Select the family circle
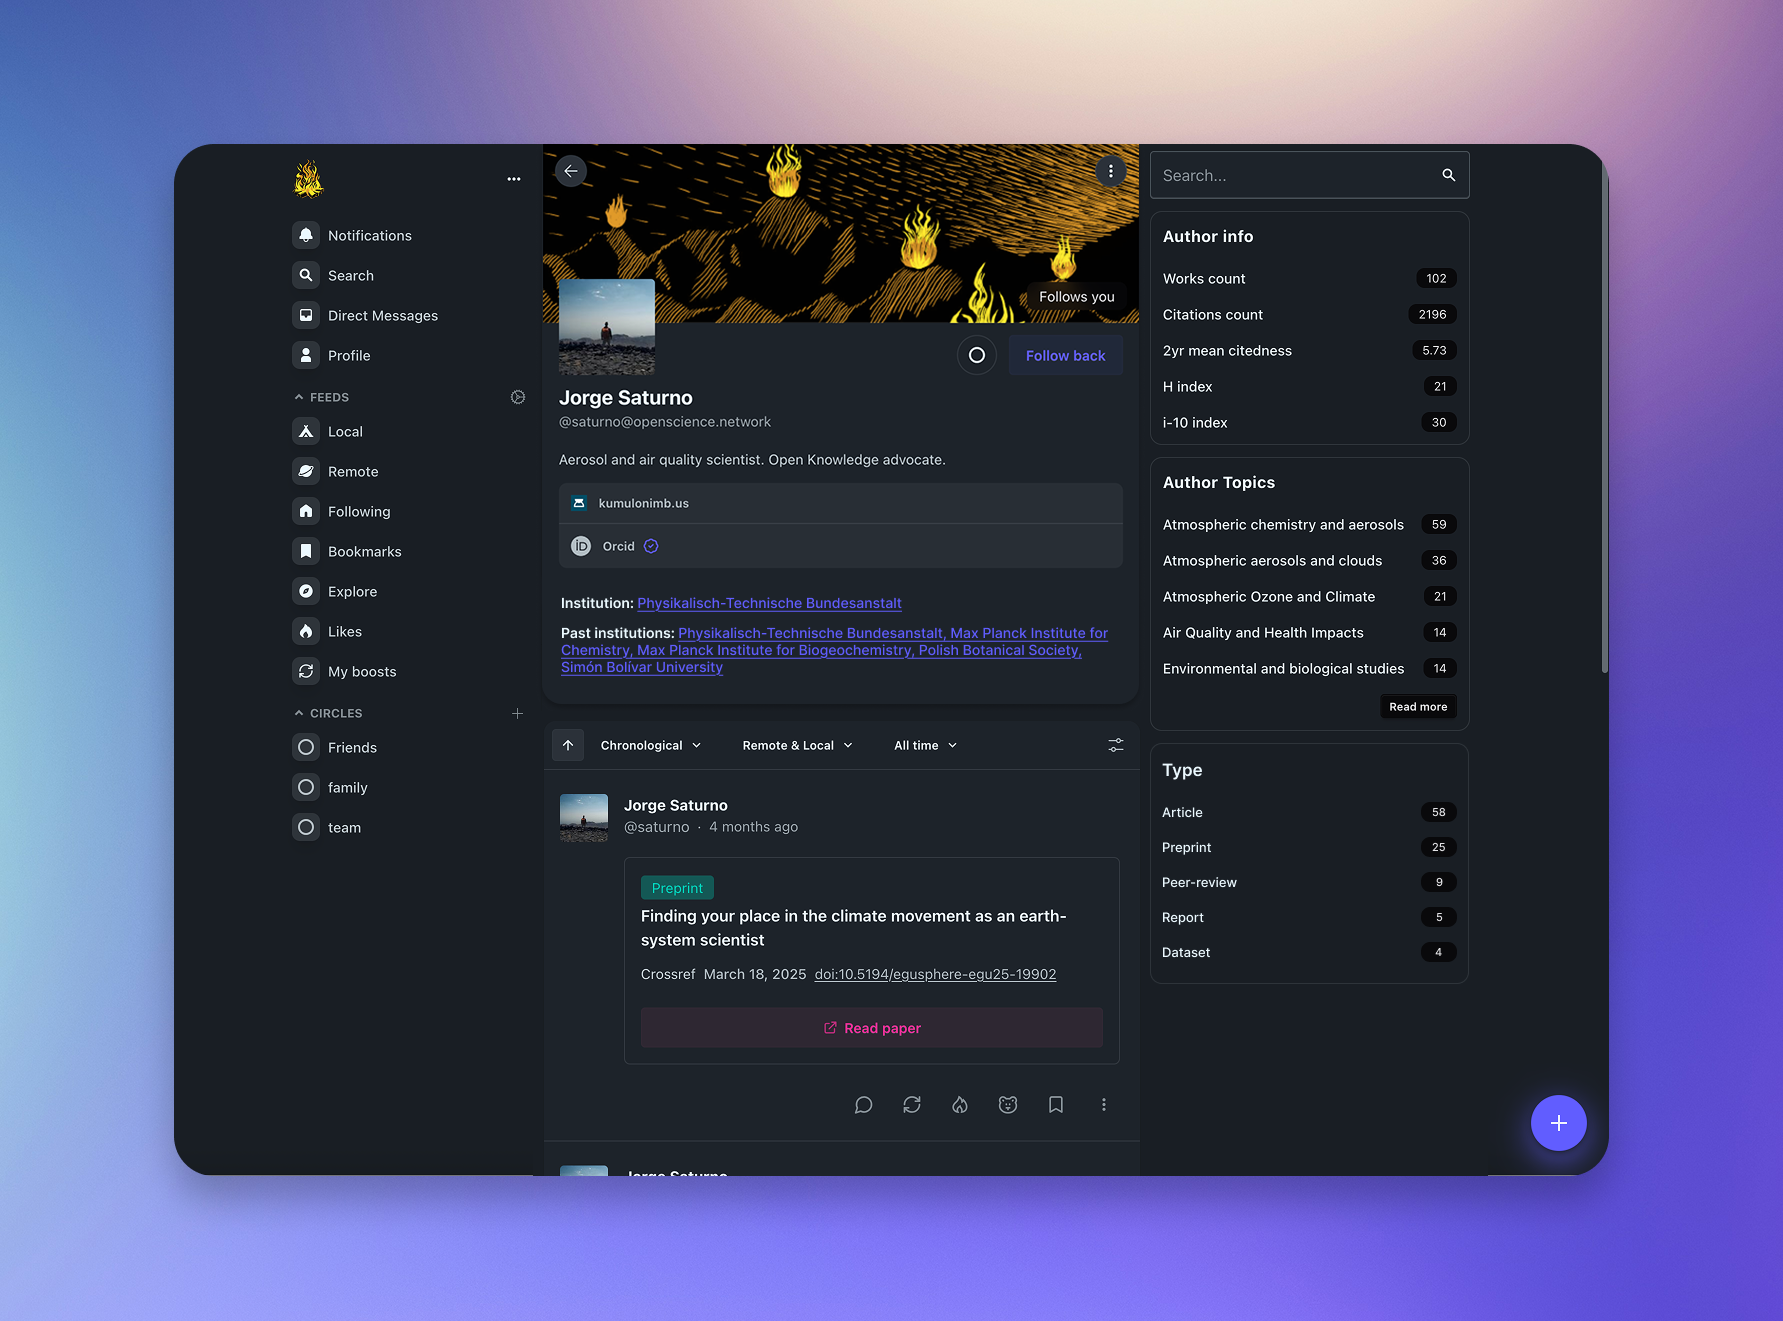This screenshot has height=1321, width=1783. [x=346, y=787]
